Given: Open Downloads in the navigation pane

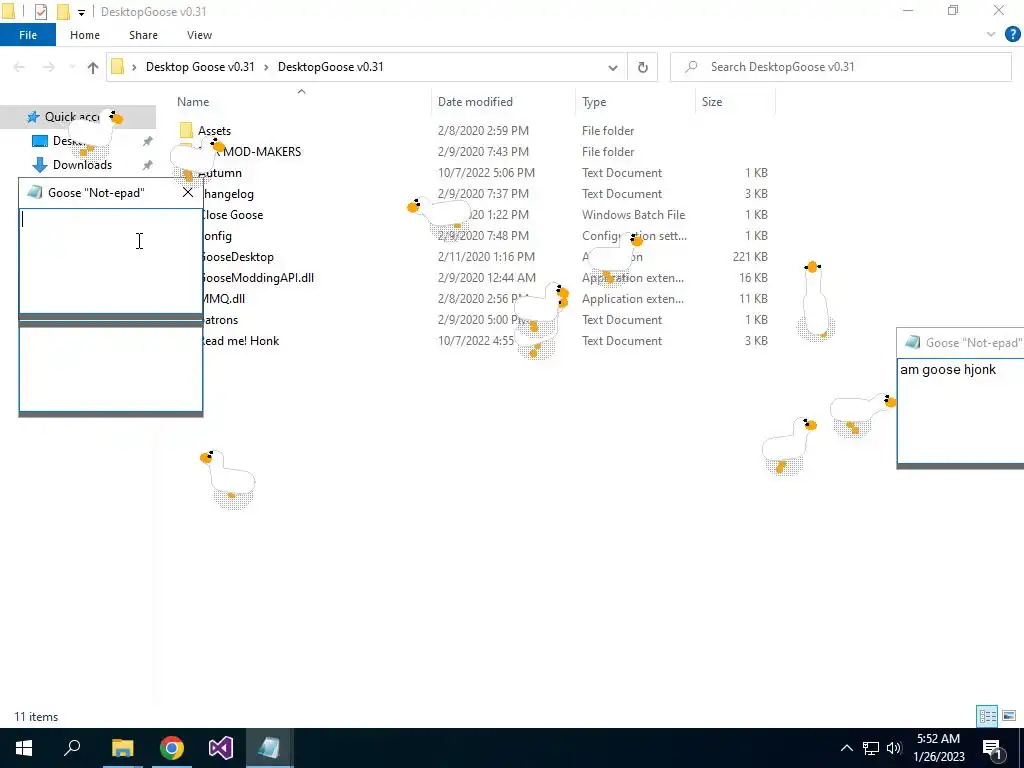Looking at the screenshot, I should click(x=82, y=165).
